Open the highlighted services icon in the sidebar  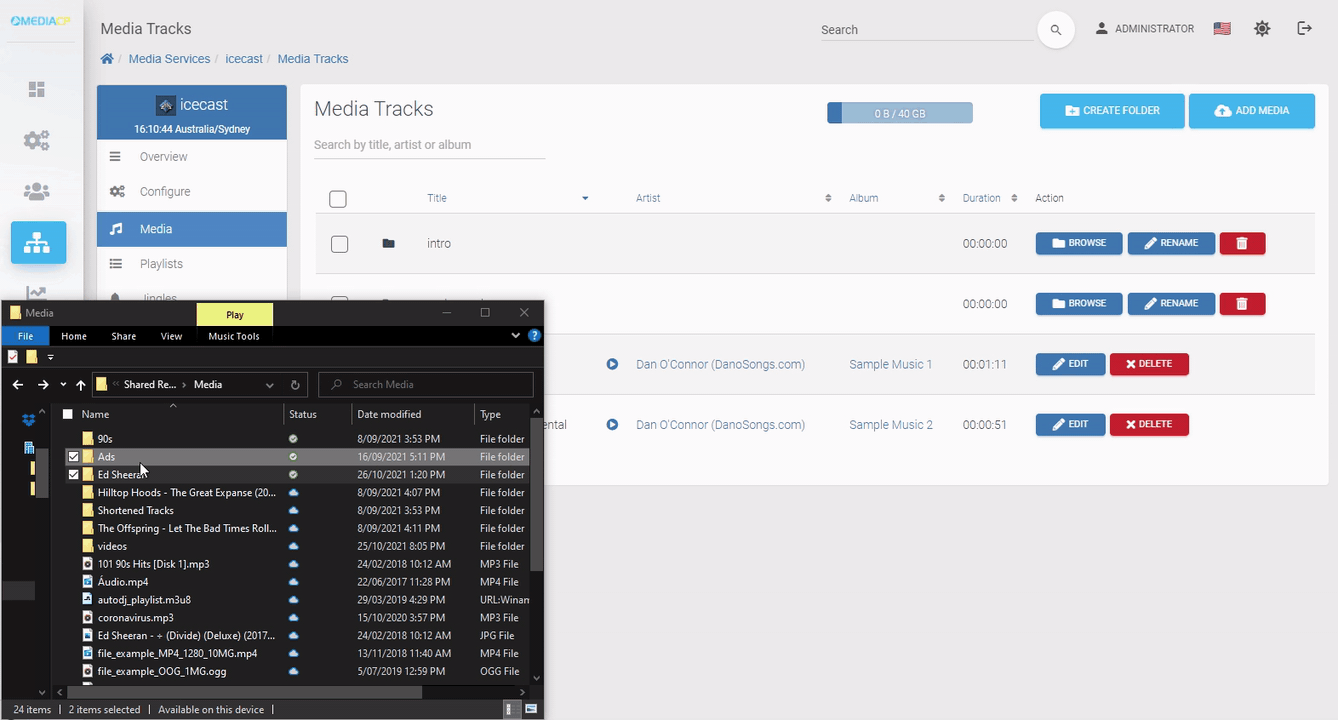coord(38,242)
